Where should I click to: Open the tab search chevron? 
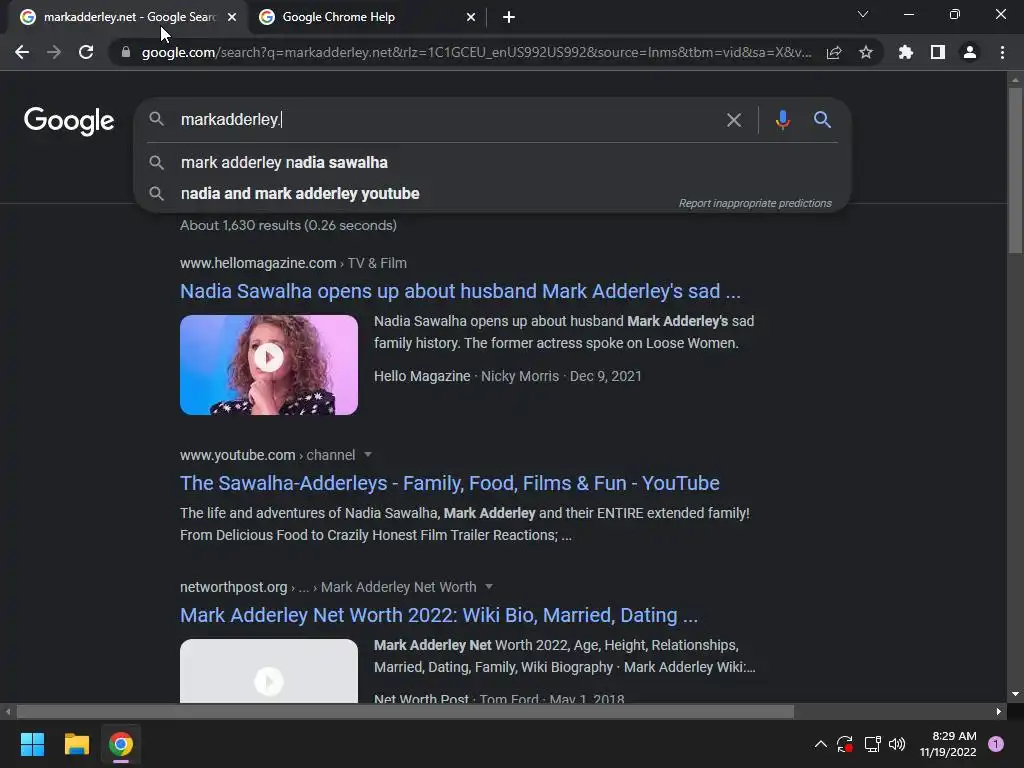(863, 14)
